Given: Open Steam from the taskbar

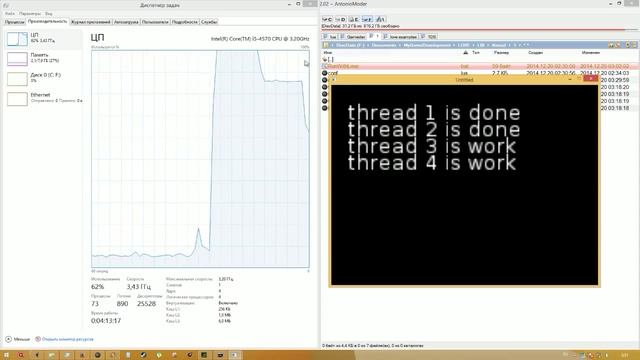Looking at the screenshot, I should coord(143,355).
